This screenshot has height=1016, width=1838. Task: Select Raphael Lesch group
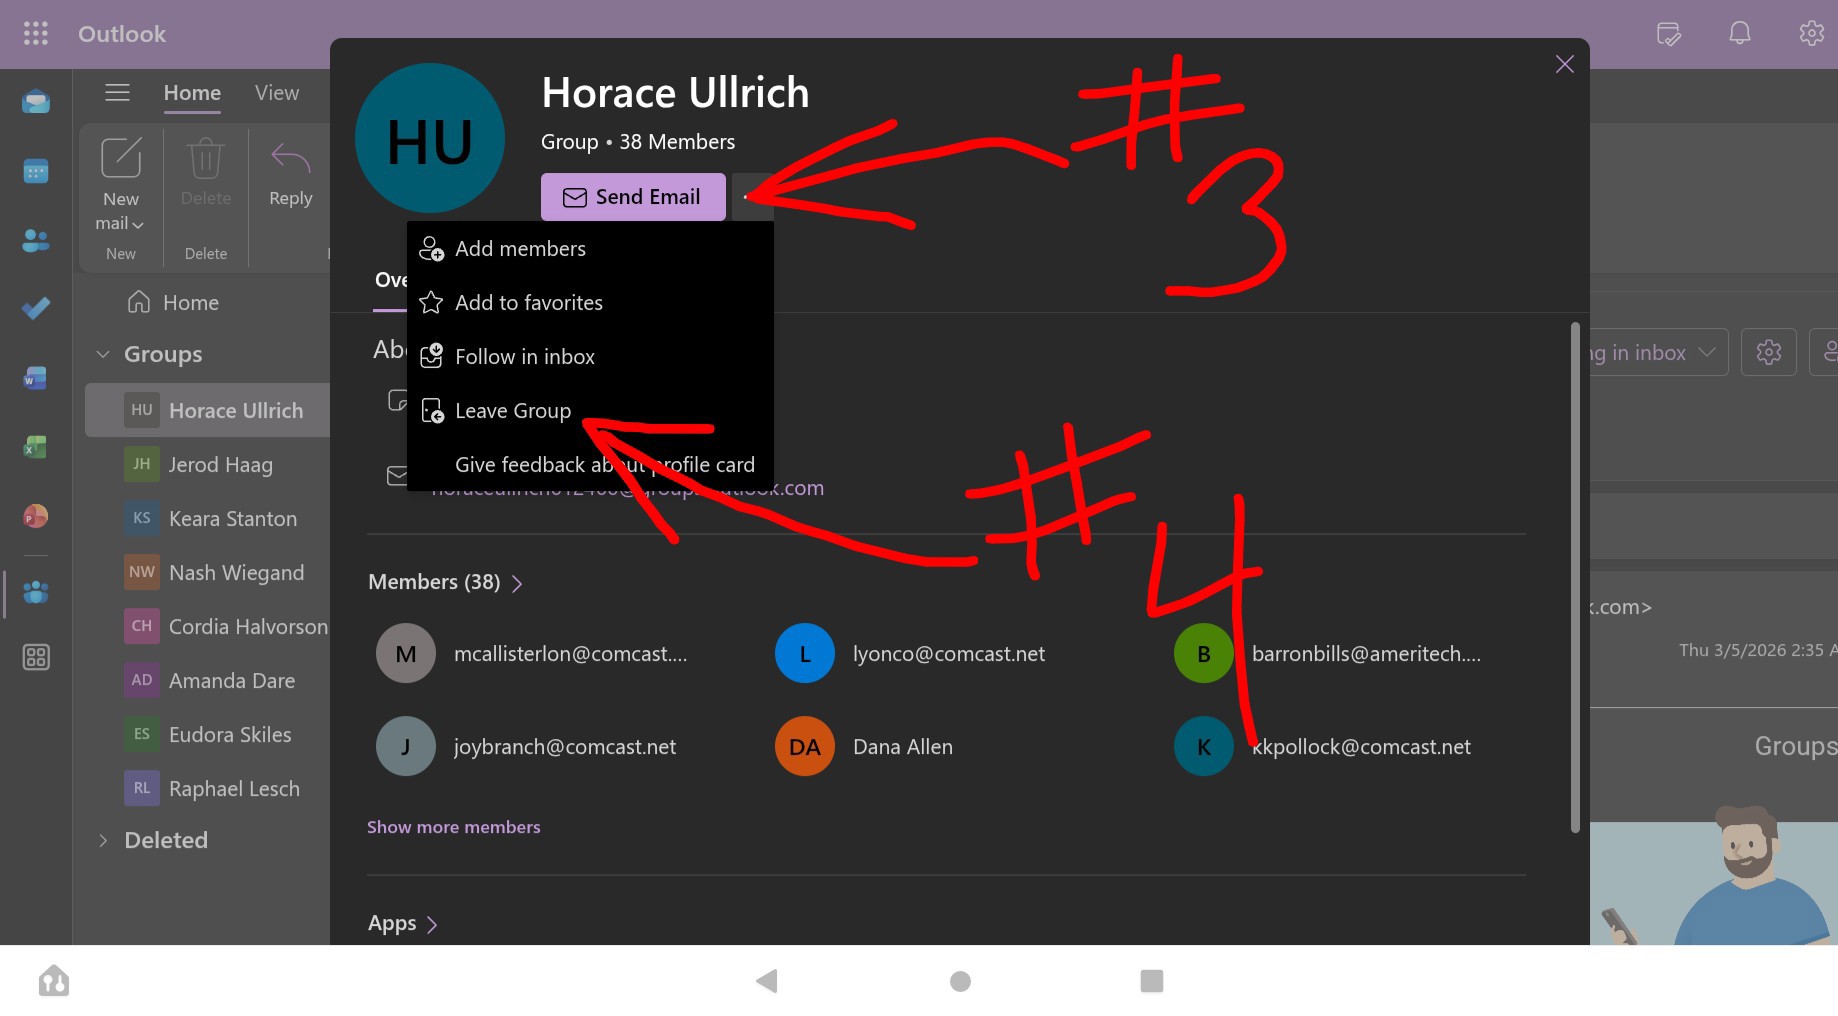point(208,788)
